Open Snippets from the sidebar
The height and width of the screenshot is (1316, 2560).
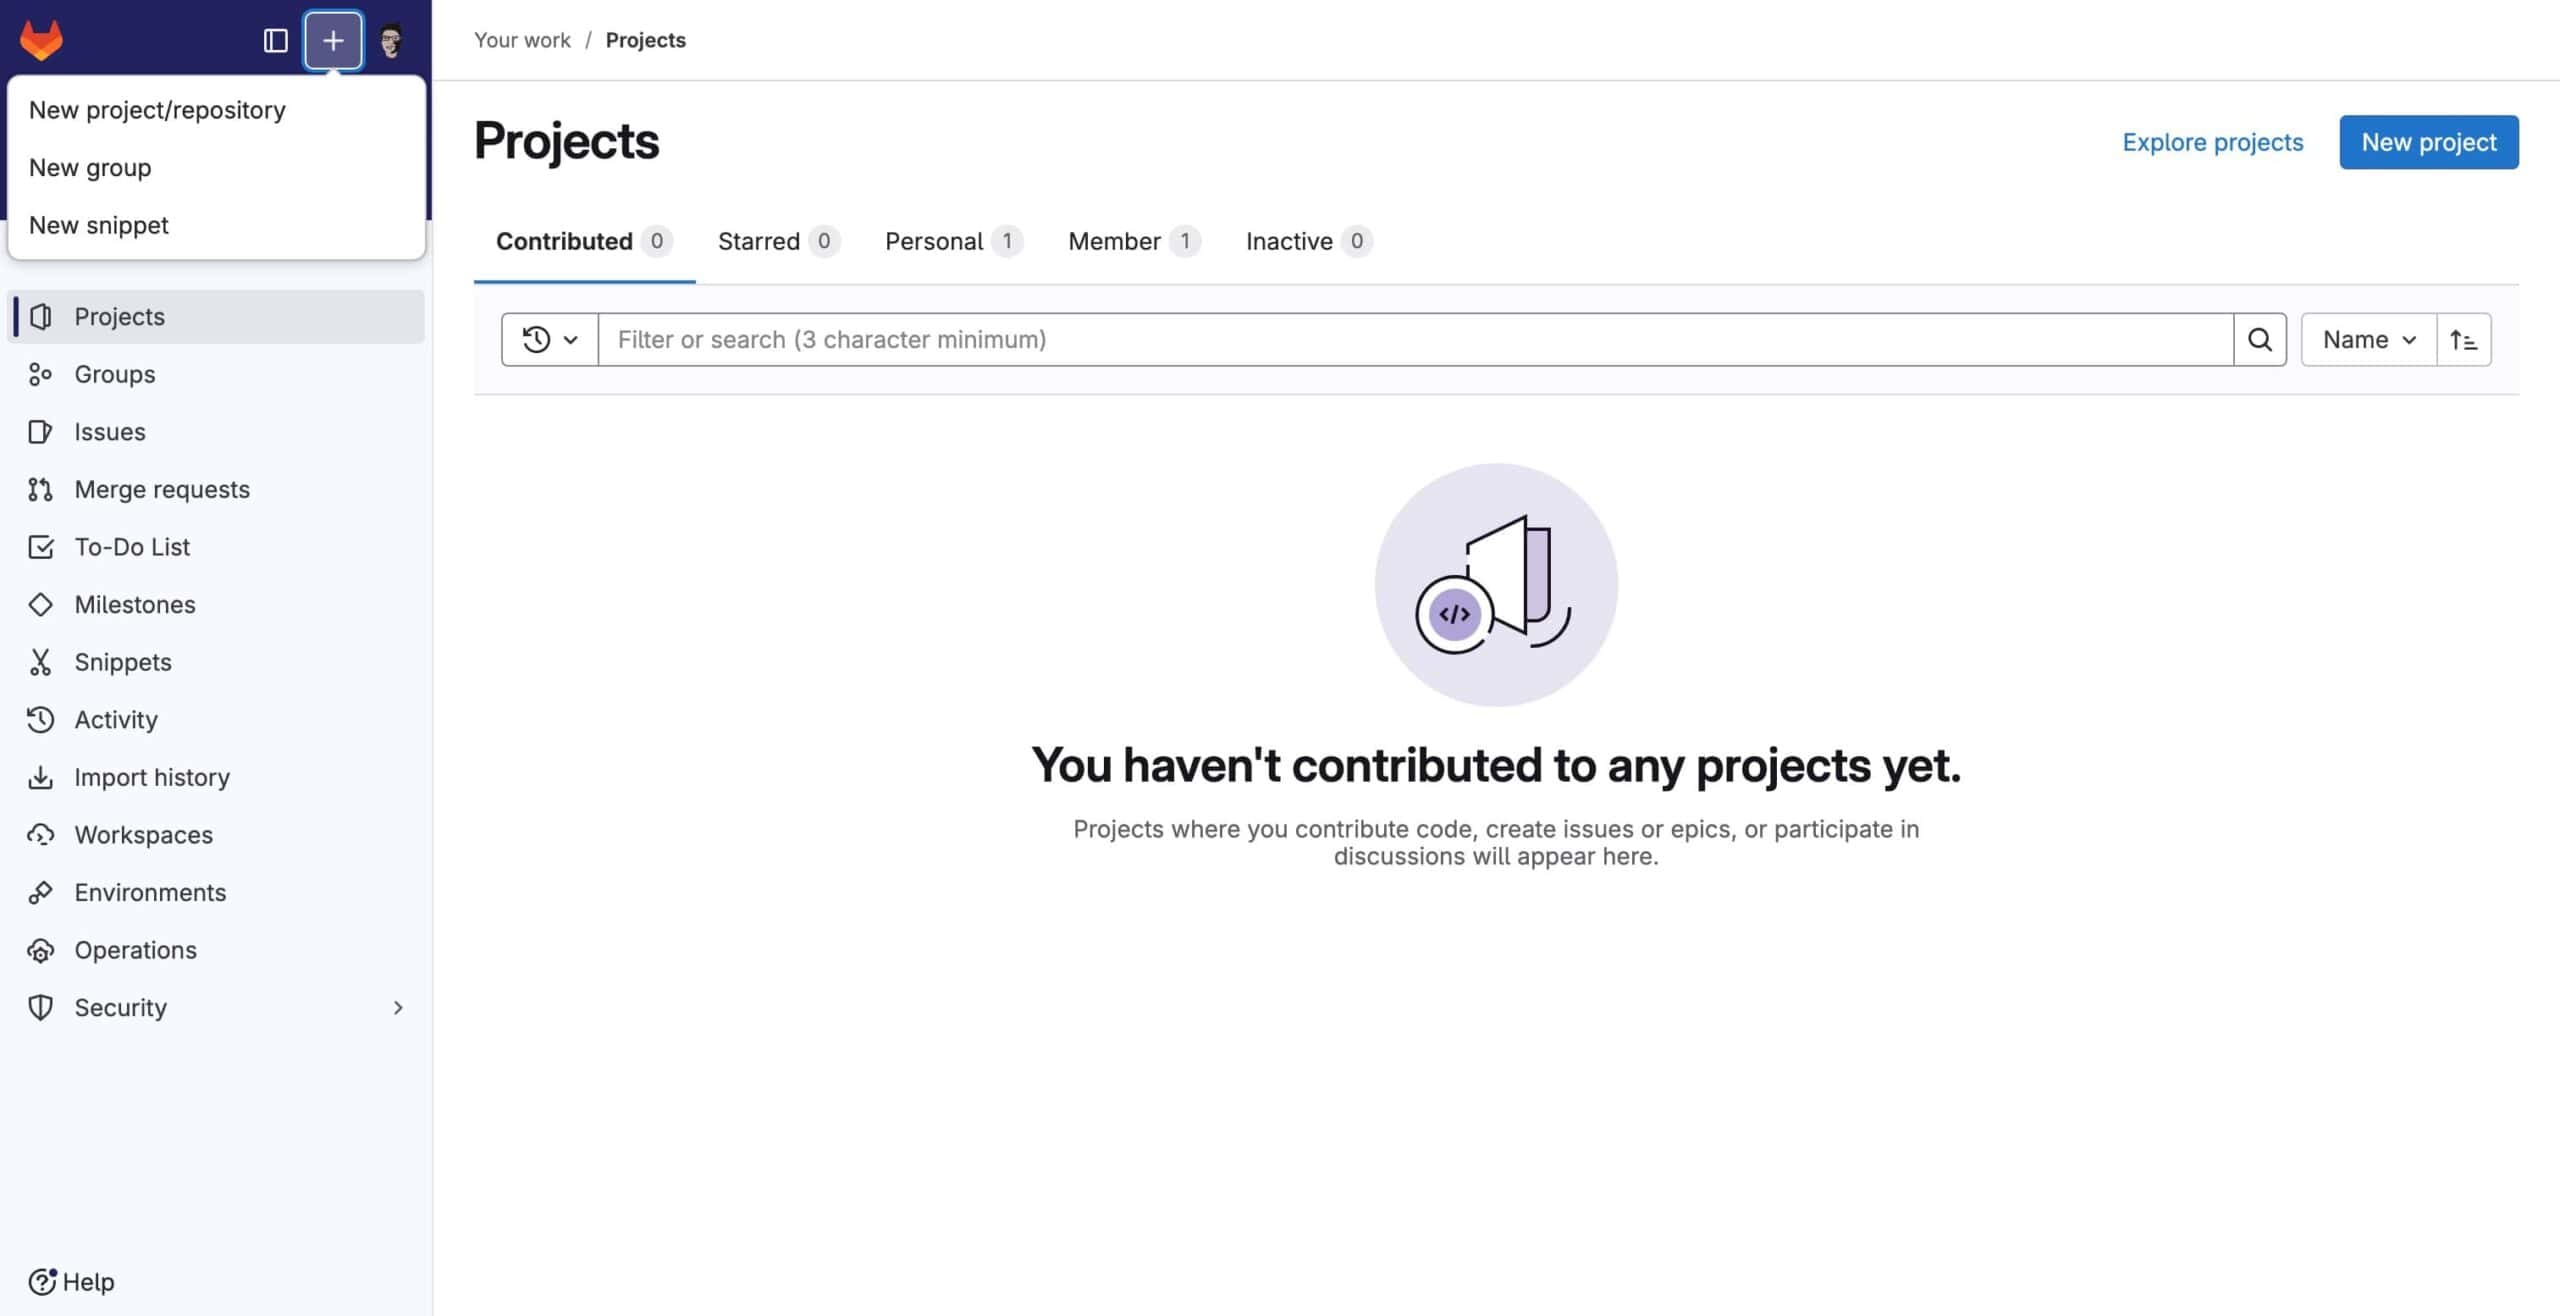[x=123, y=661]
